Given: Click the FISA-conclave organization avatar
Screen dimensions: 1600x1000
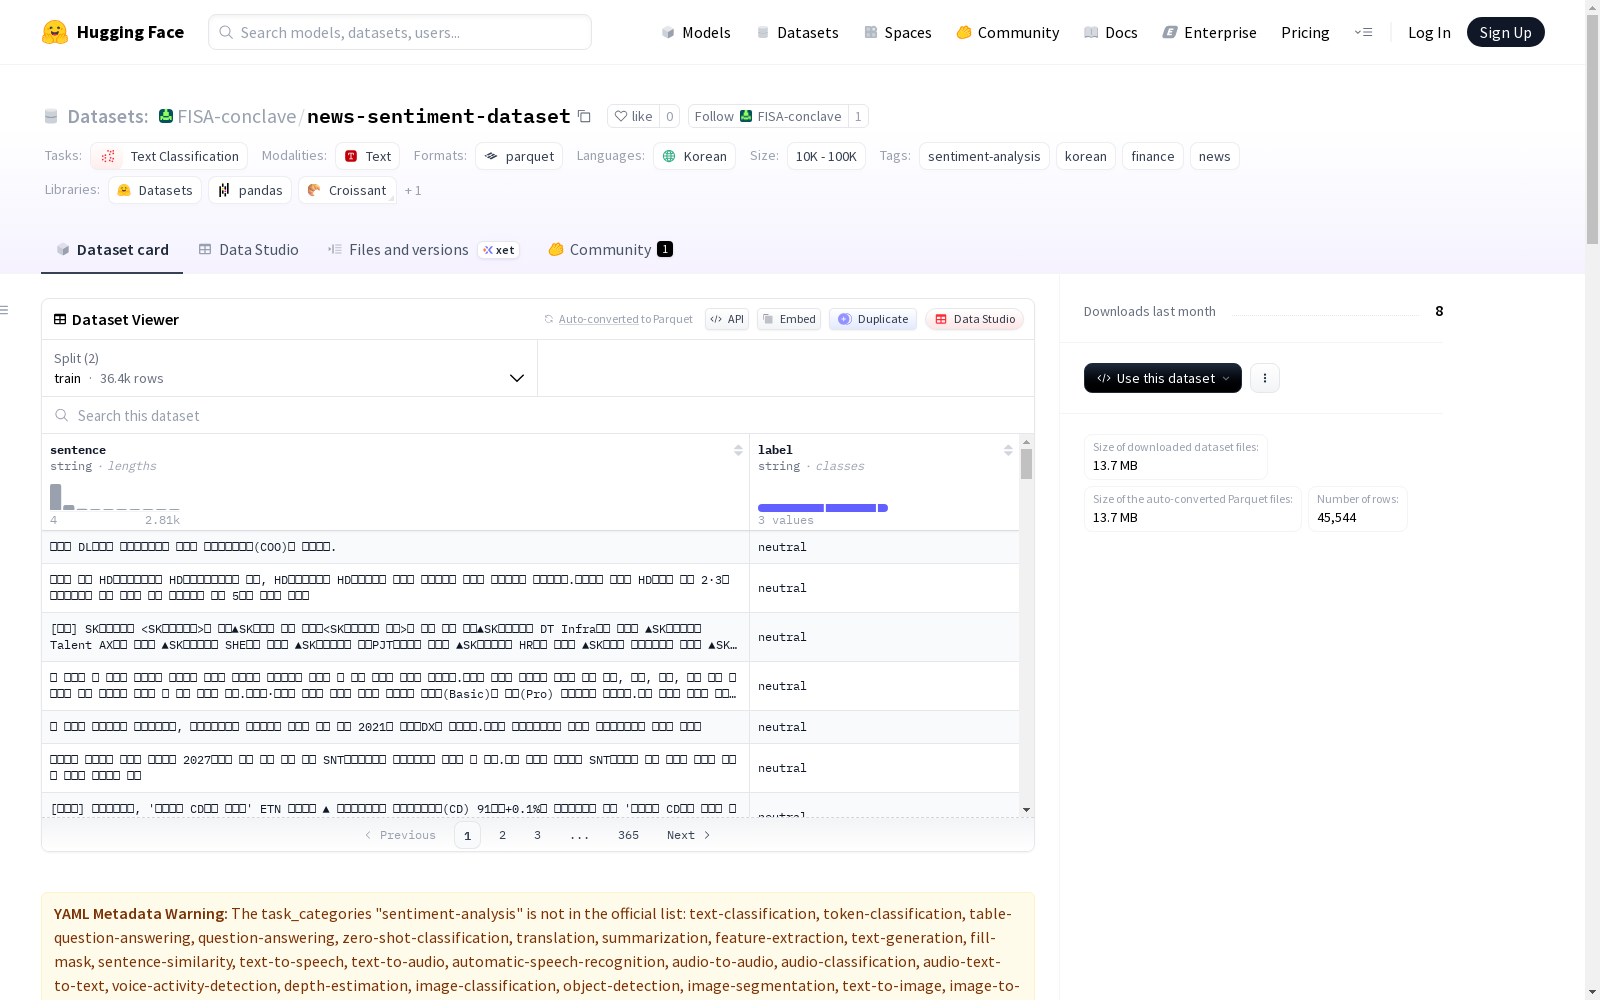Looking at the screenshot, I should click(x=166, y=116).
